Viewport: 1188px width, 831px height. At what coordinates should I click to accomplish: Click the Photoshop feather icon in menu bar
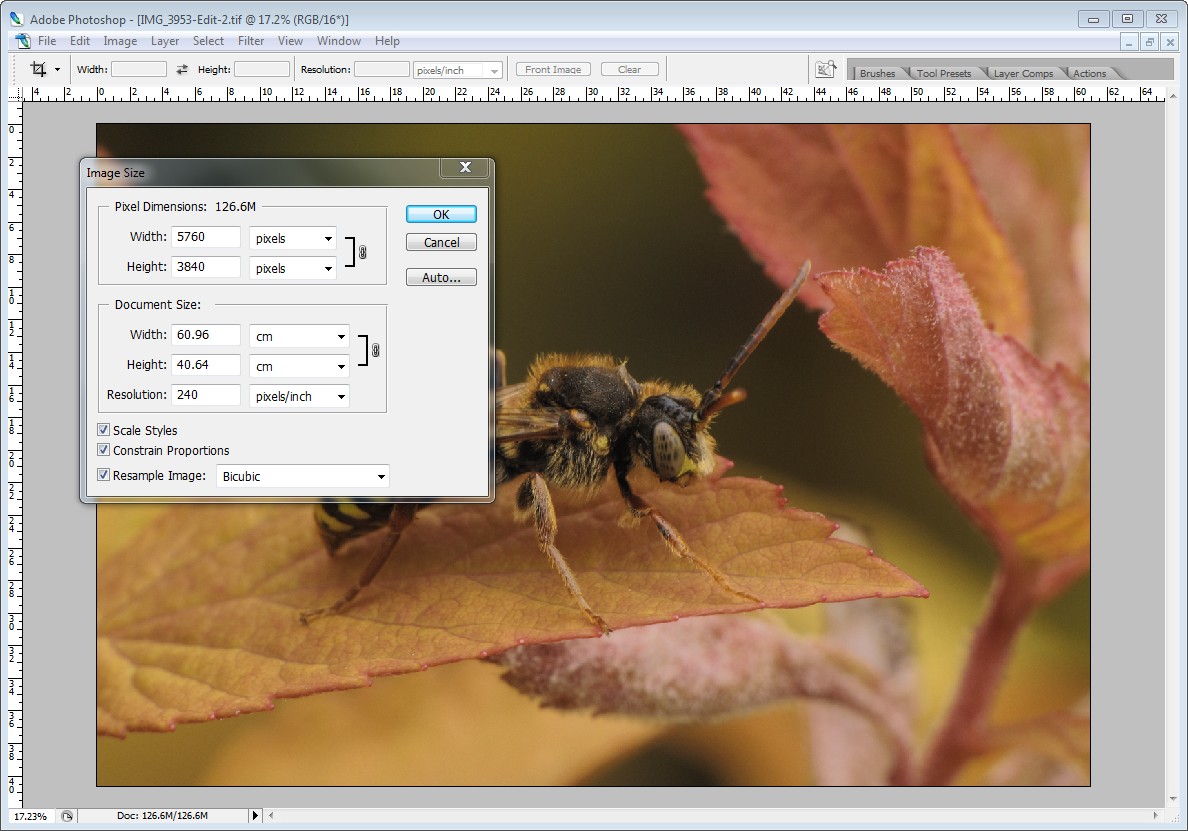(22, 41)
